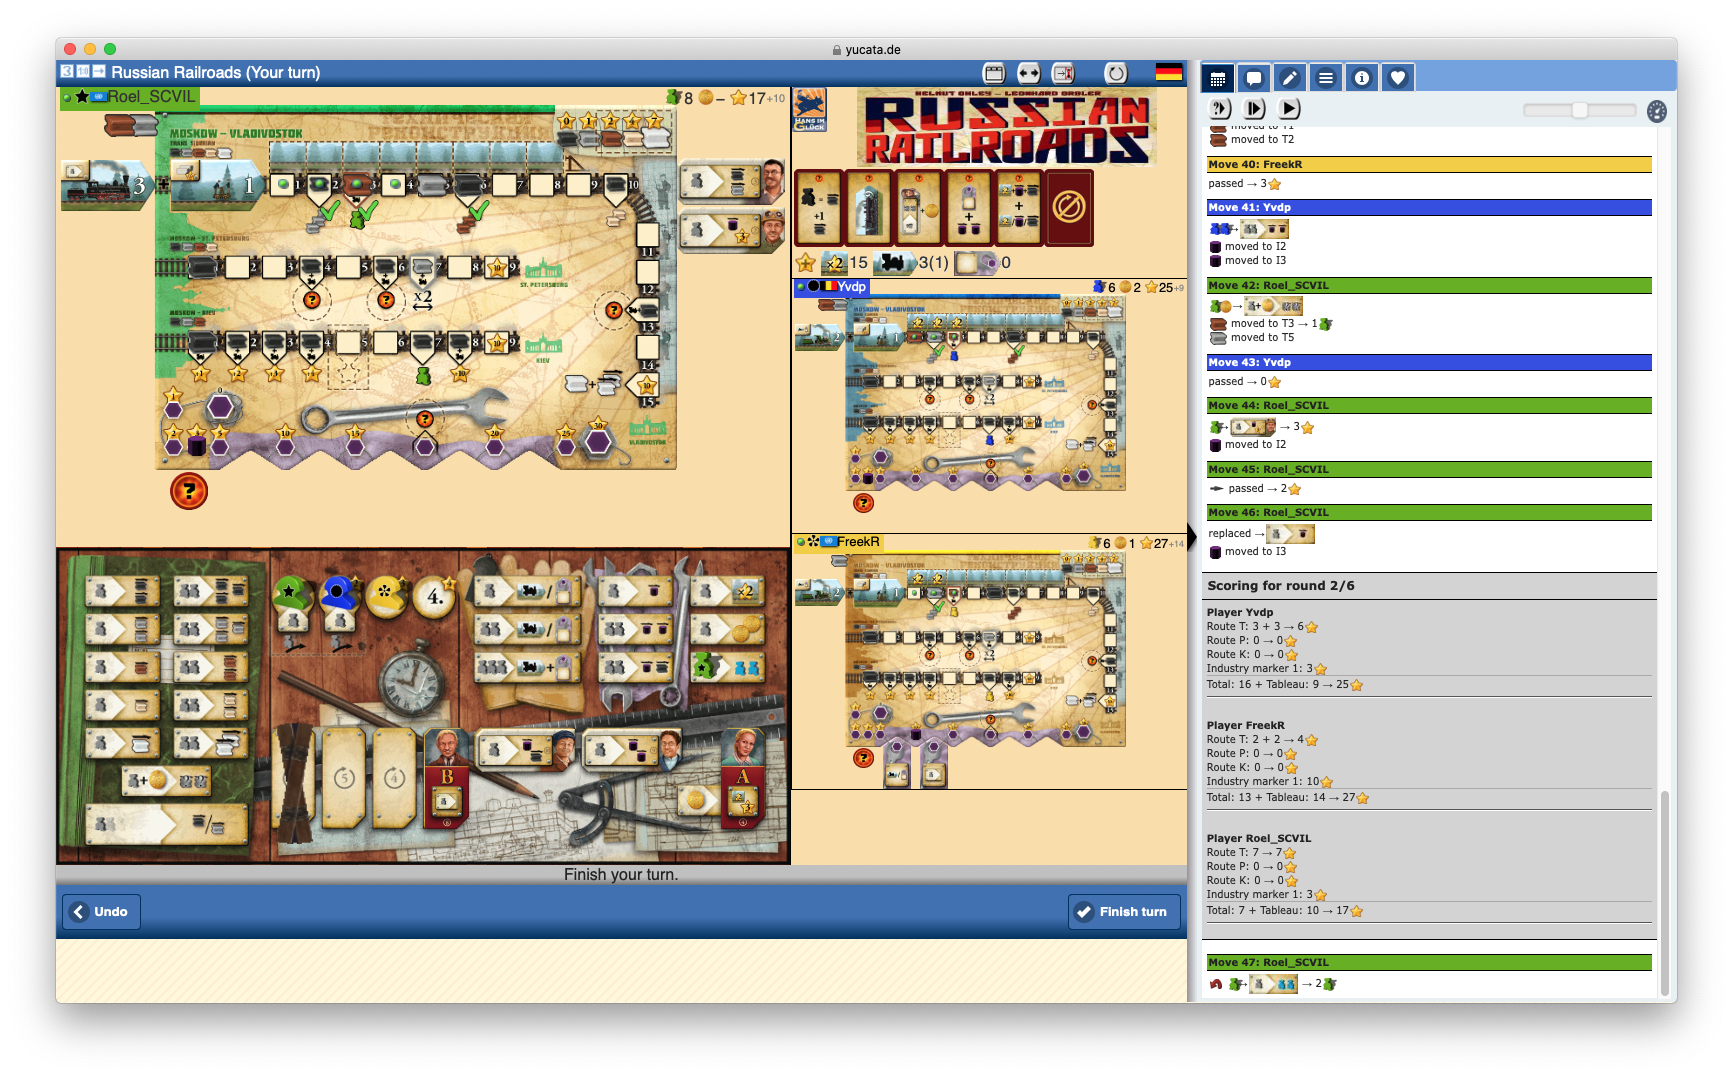Click the German flag language icon
Screen dimensions: 1733x1077
[x=1168, y=72]
